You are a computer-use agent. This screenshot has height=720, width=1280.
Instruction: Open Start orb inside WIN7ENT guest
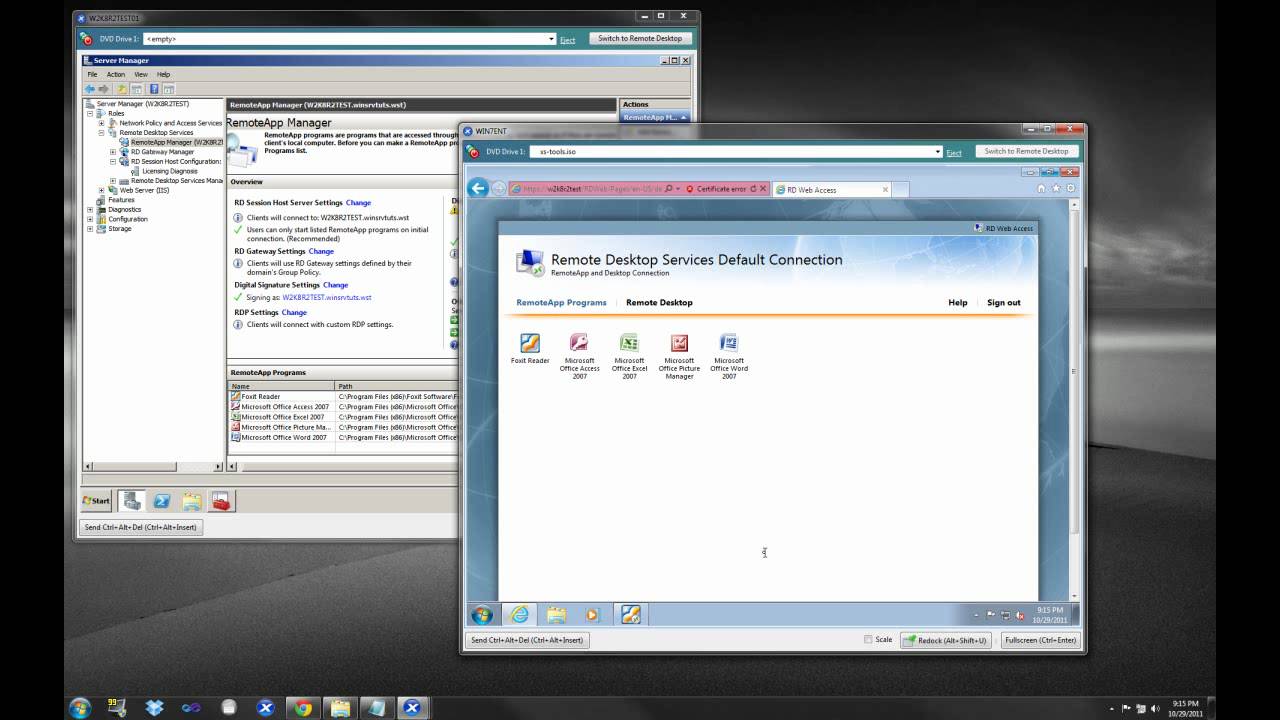pos(482,615)
